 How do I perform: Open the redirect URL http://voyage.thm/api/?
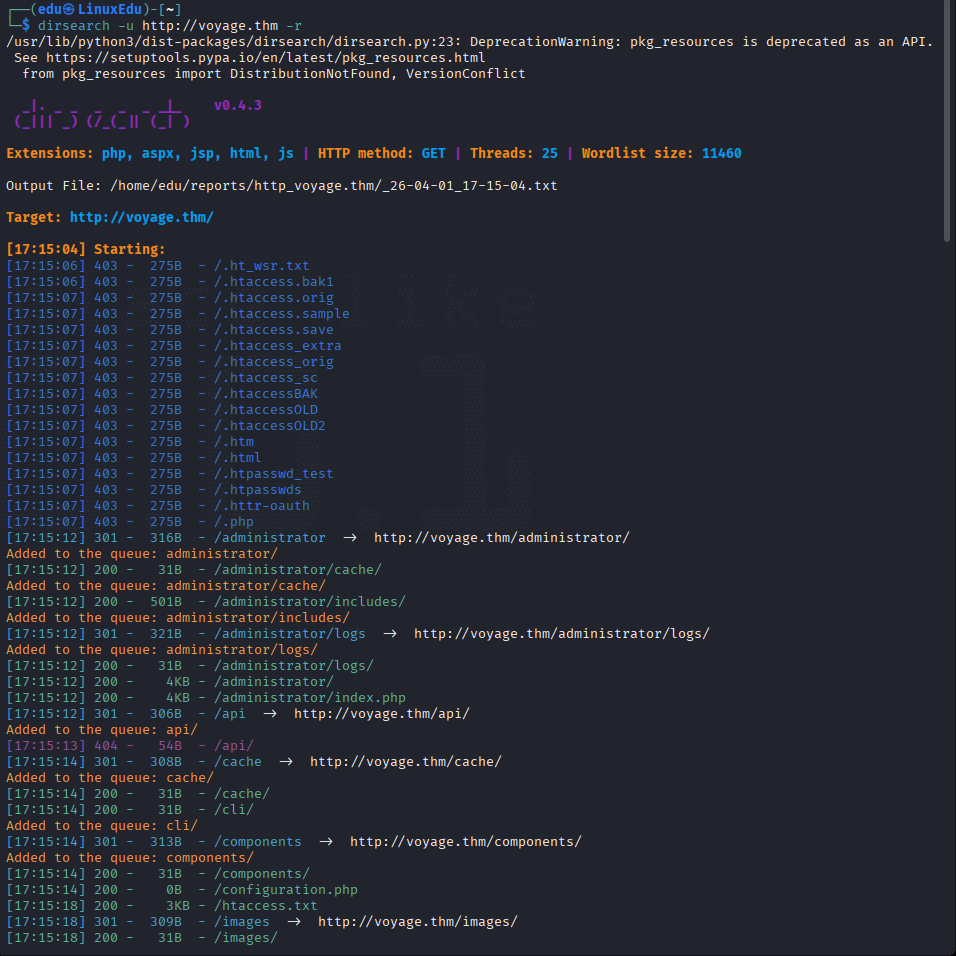coord(382,714)
